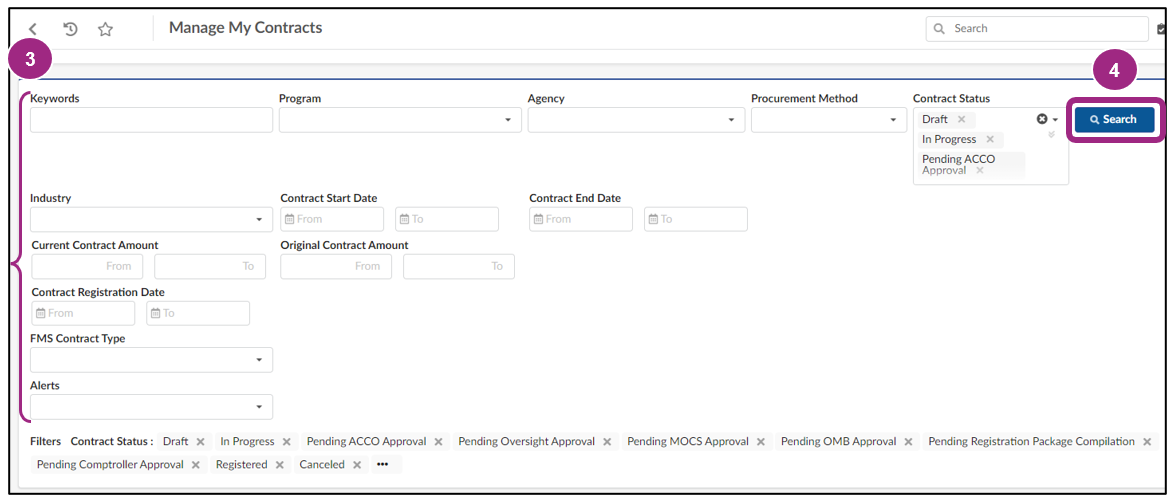Screen dimensions: 1171x504
Task: Expand the Program dropdown
Action: coord(400,120)
